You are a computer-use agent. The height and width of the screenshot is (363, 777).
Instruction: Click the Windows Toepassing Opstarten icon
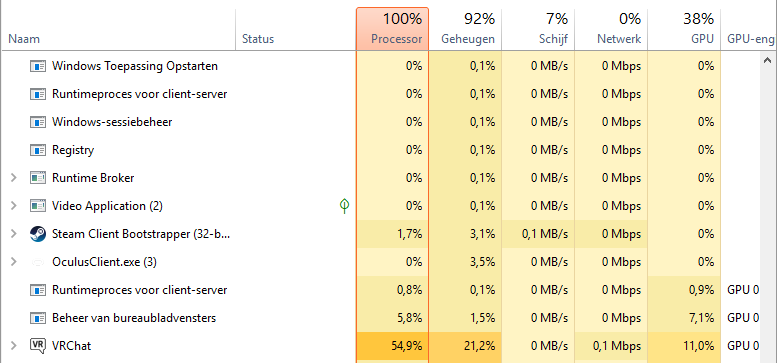point(38,66)
